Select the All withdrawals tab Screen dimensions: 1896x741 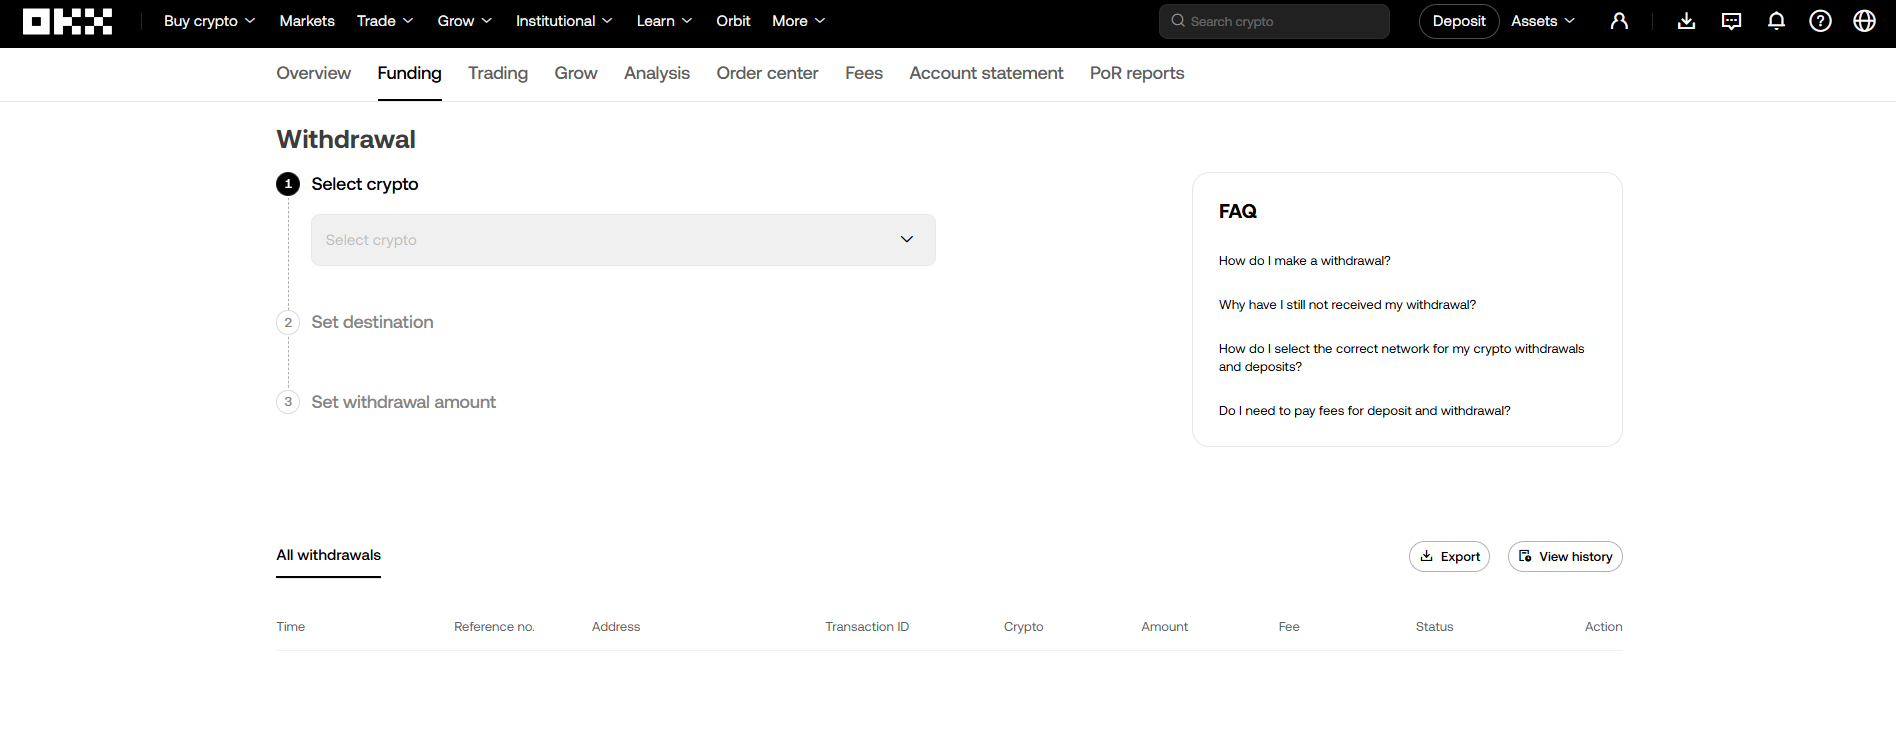pyautogui.click(x=328, y=555)
